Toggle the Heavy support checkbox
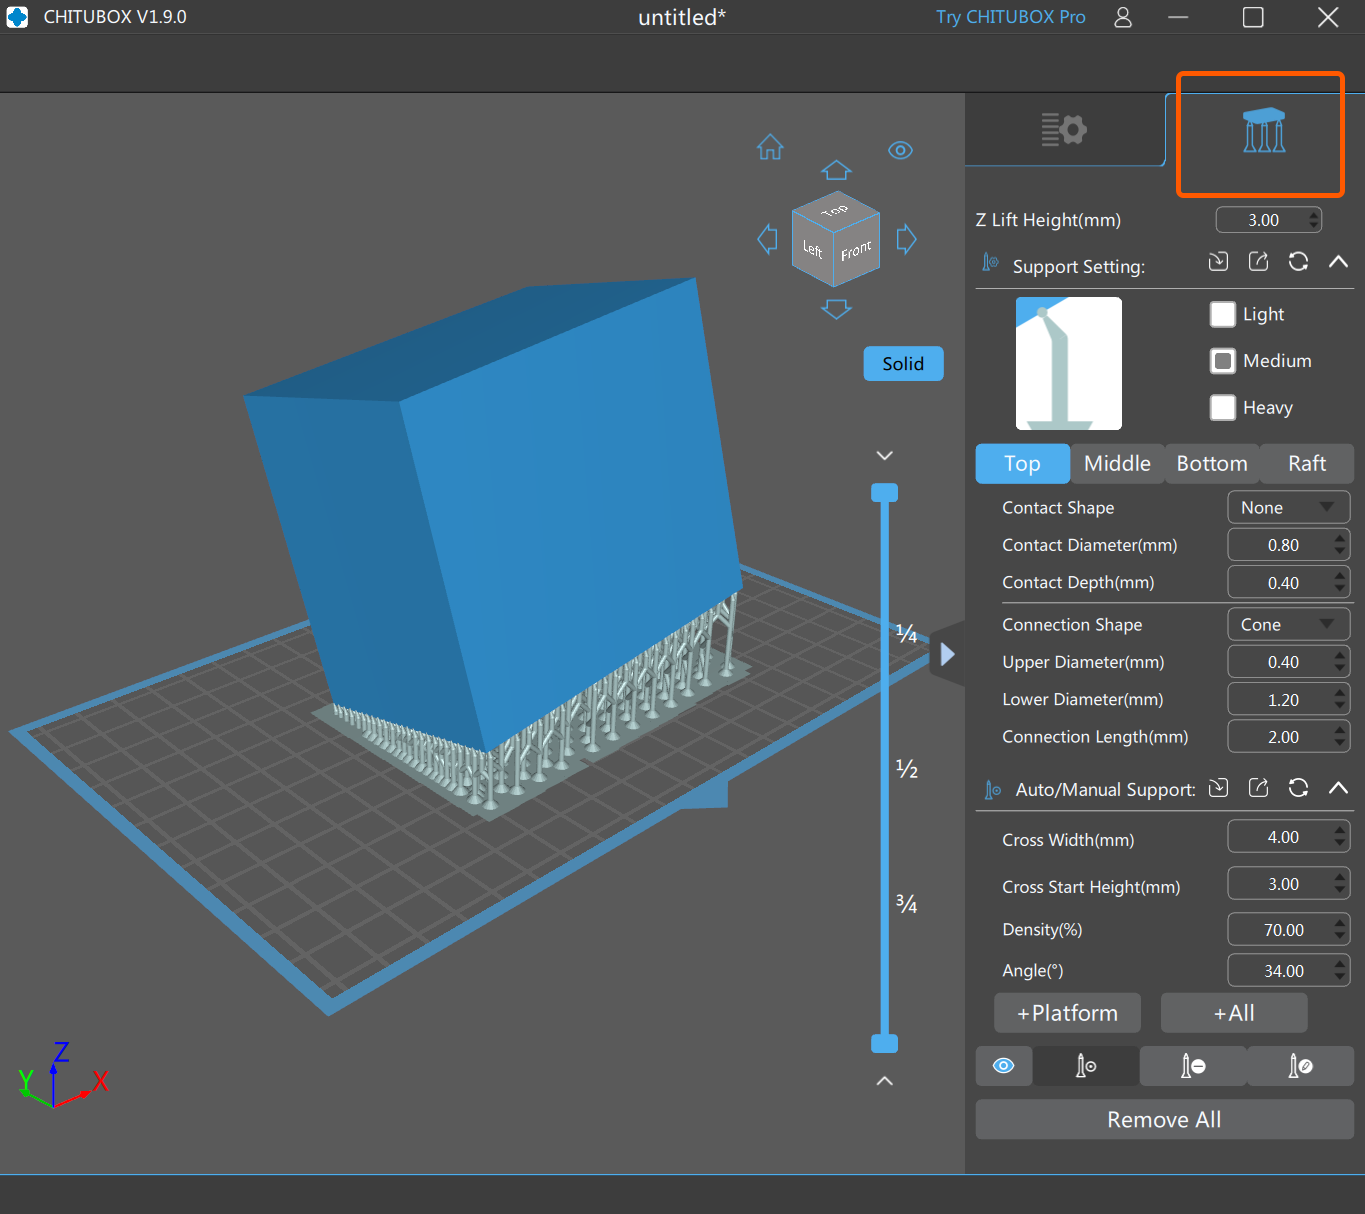Viewport: 1365px width, 1214px height. 1223,407
